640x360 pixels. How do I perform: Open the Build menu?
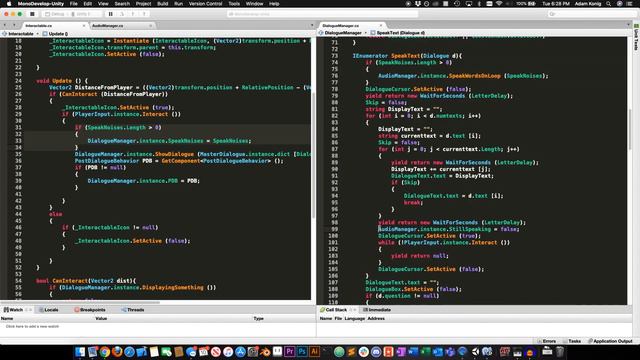click(x=162, y=4)
